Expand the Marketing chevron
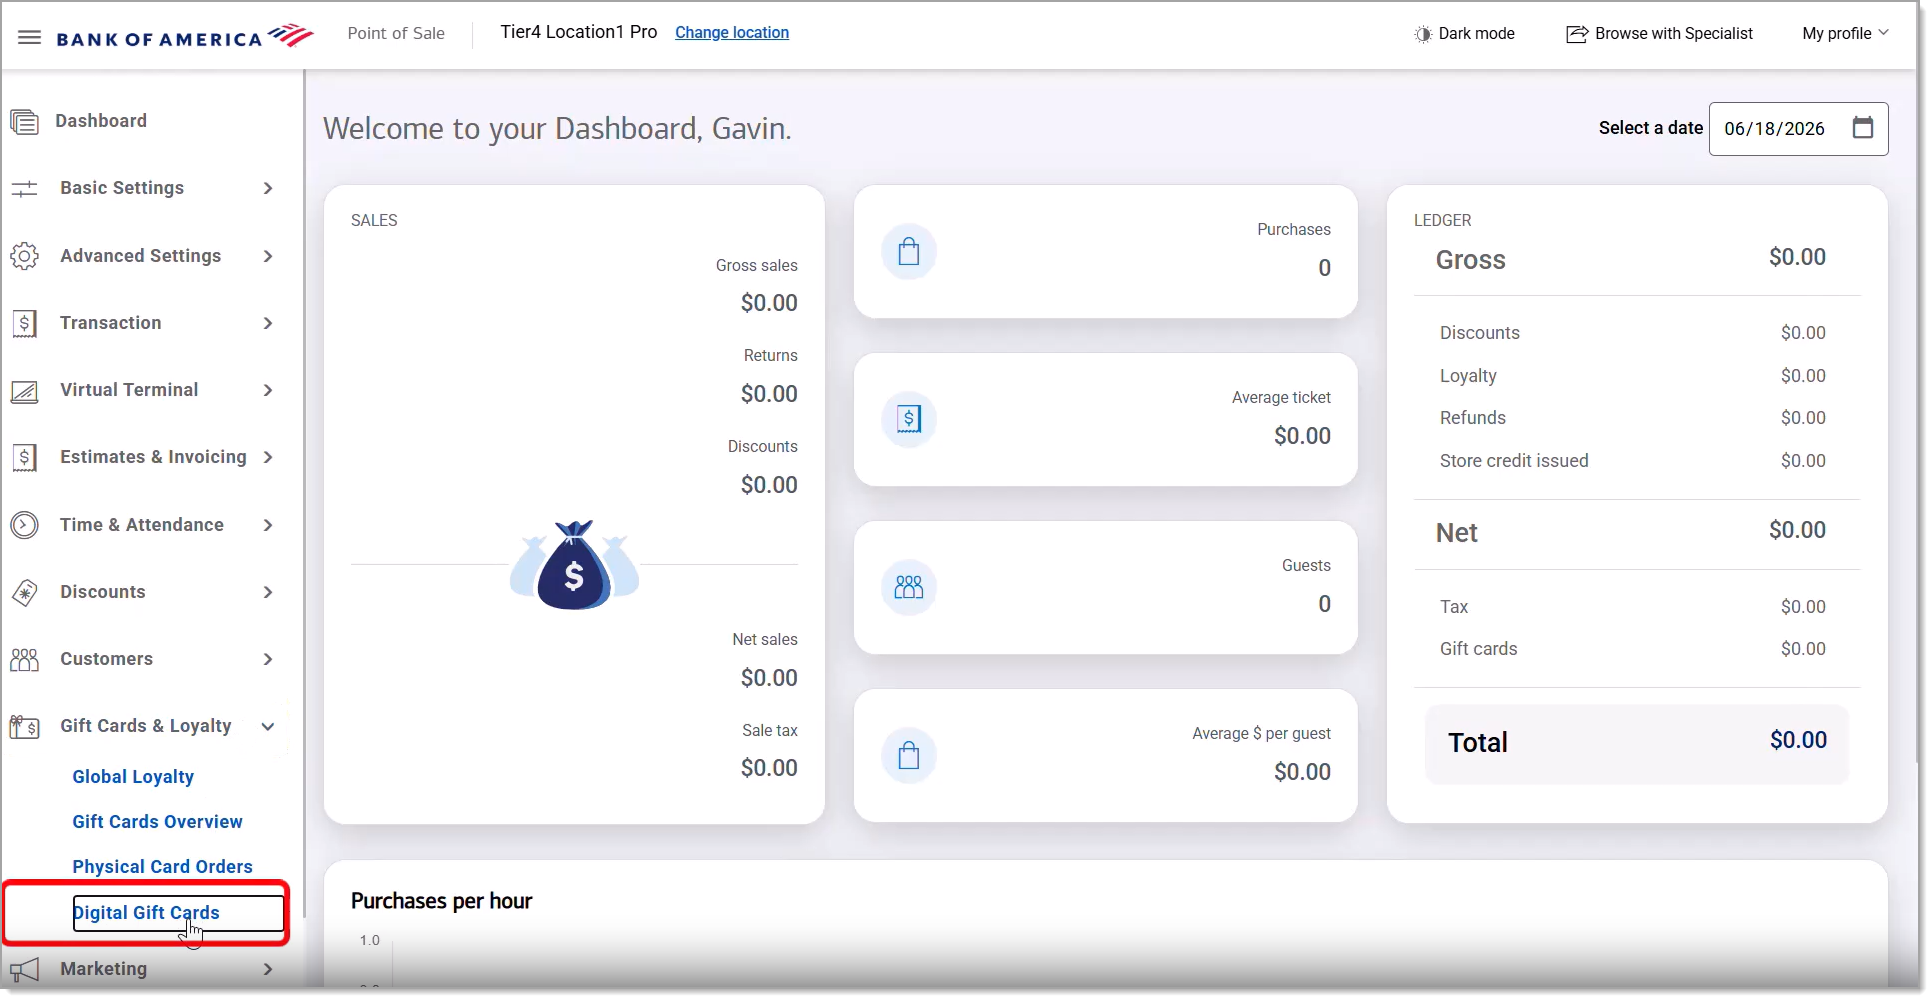This screenshot has height=1001, width=1932. [268, 970]
